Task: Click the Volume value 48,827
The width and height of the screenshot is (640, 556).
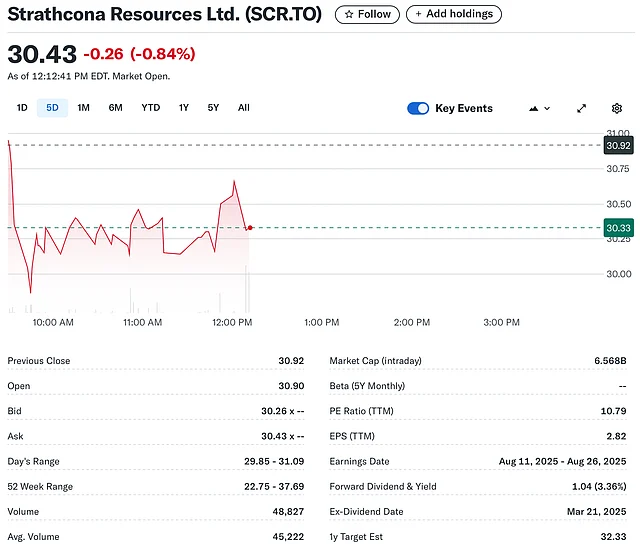Action: click(x=288, y=512)
